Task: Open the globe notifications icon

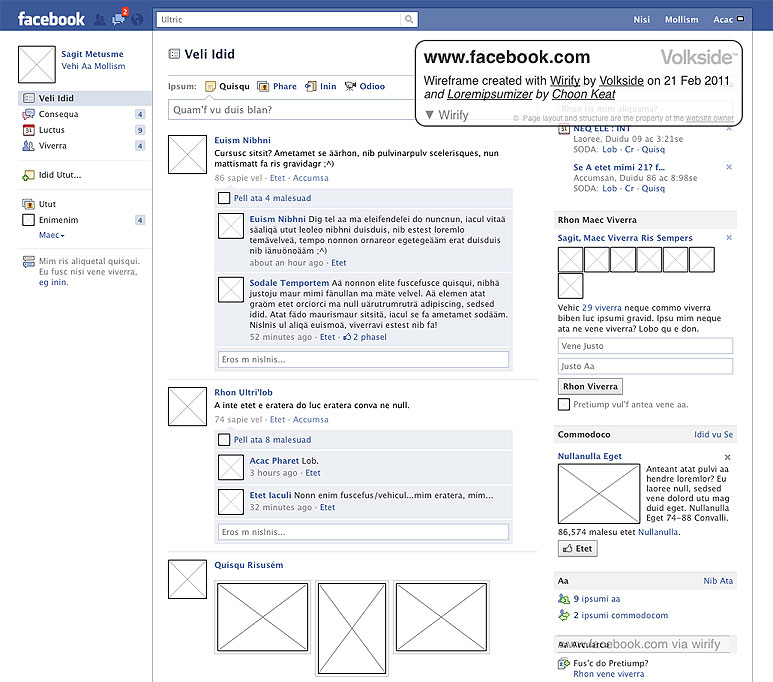Action: coord(137,20)
